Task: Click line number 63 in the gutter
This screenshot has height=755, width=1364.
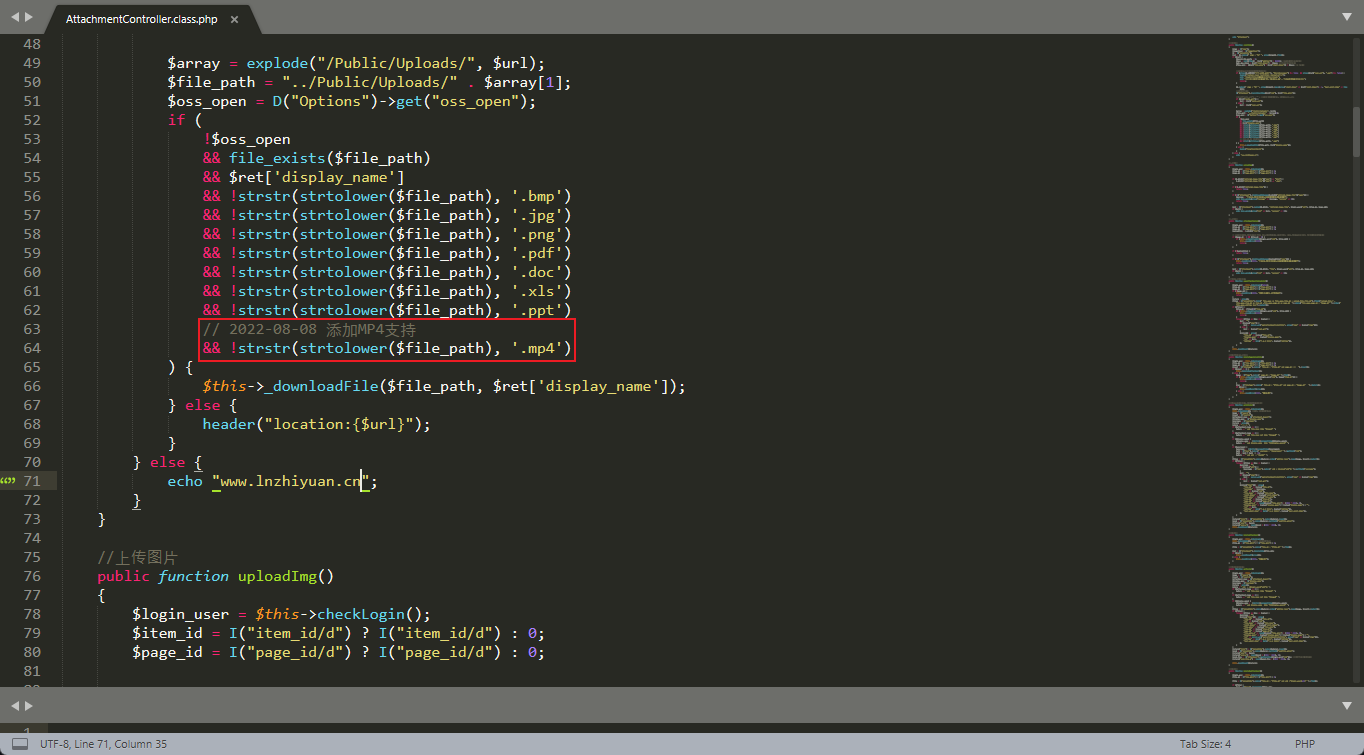Action: coord(31,329)
